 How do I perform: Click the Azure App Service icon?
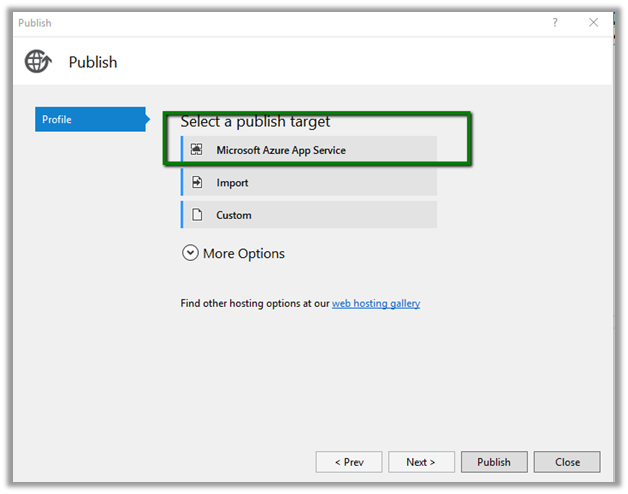point(197,150)
